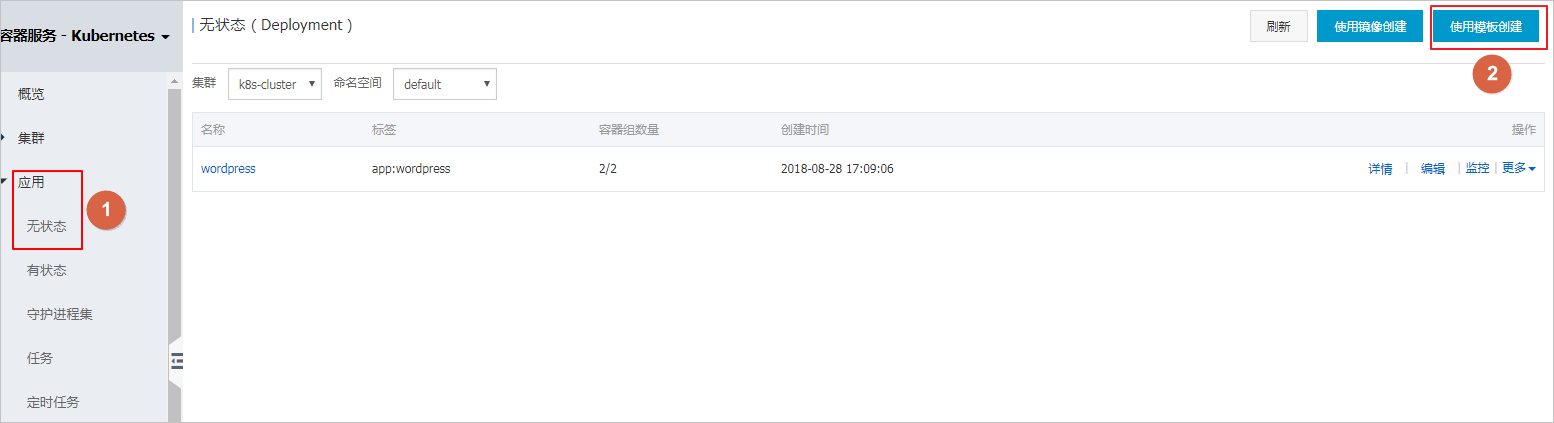This screenshot has height=423, width=1554.
Task: Open the wordpress deployment link
Action: pos(228,168)
